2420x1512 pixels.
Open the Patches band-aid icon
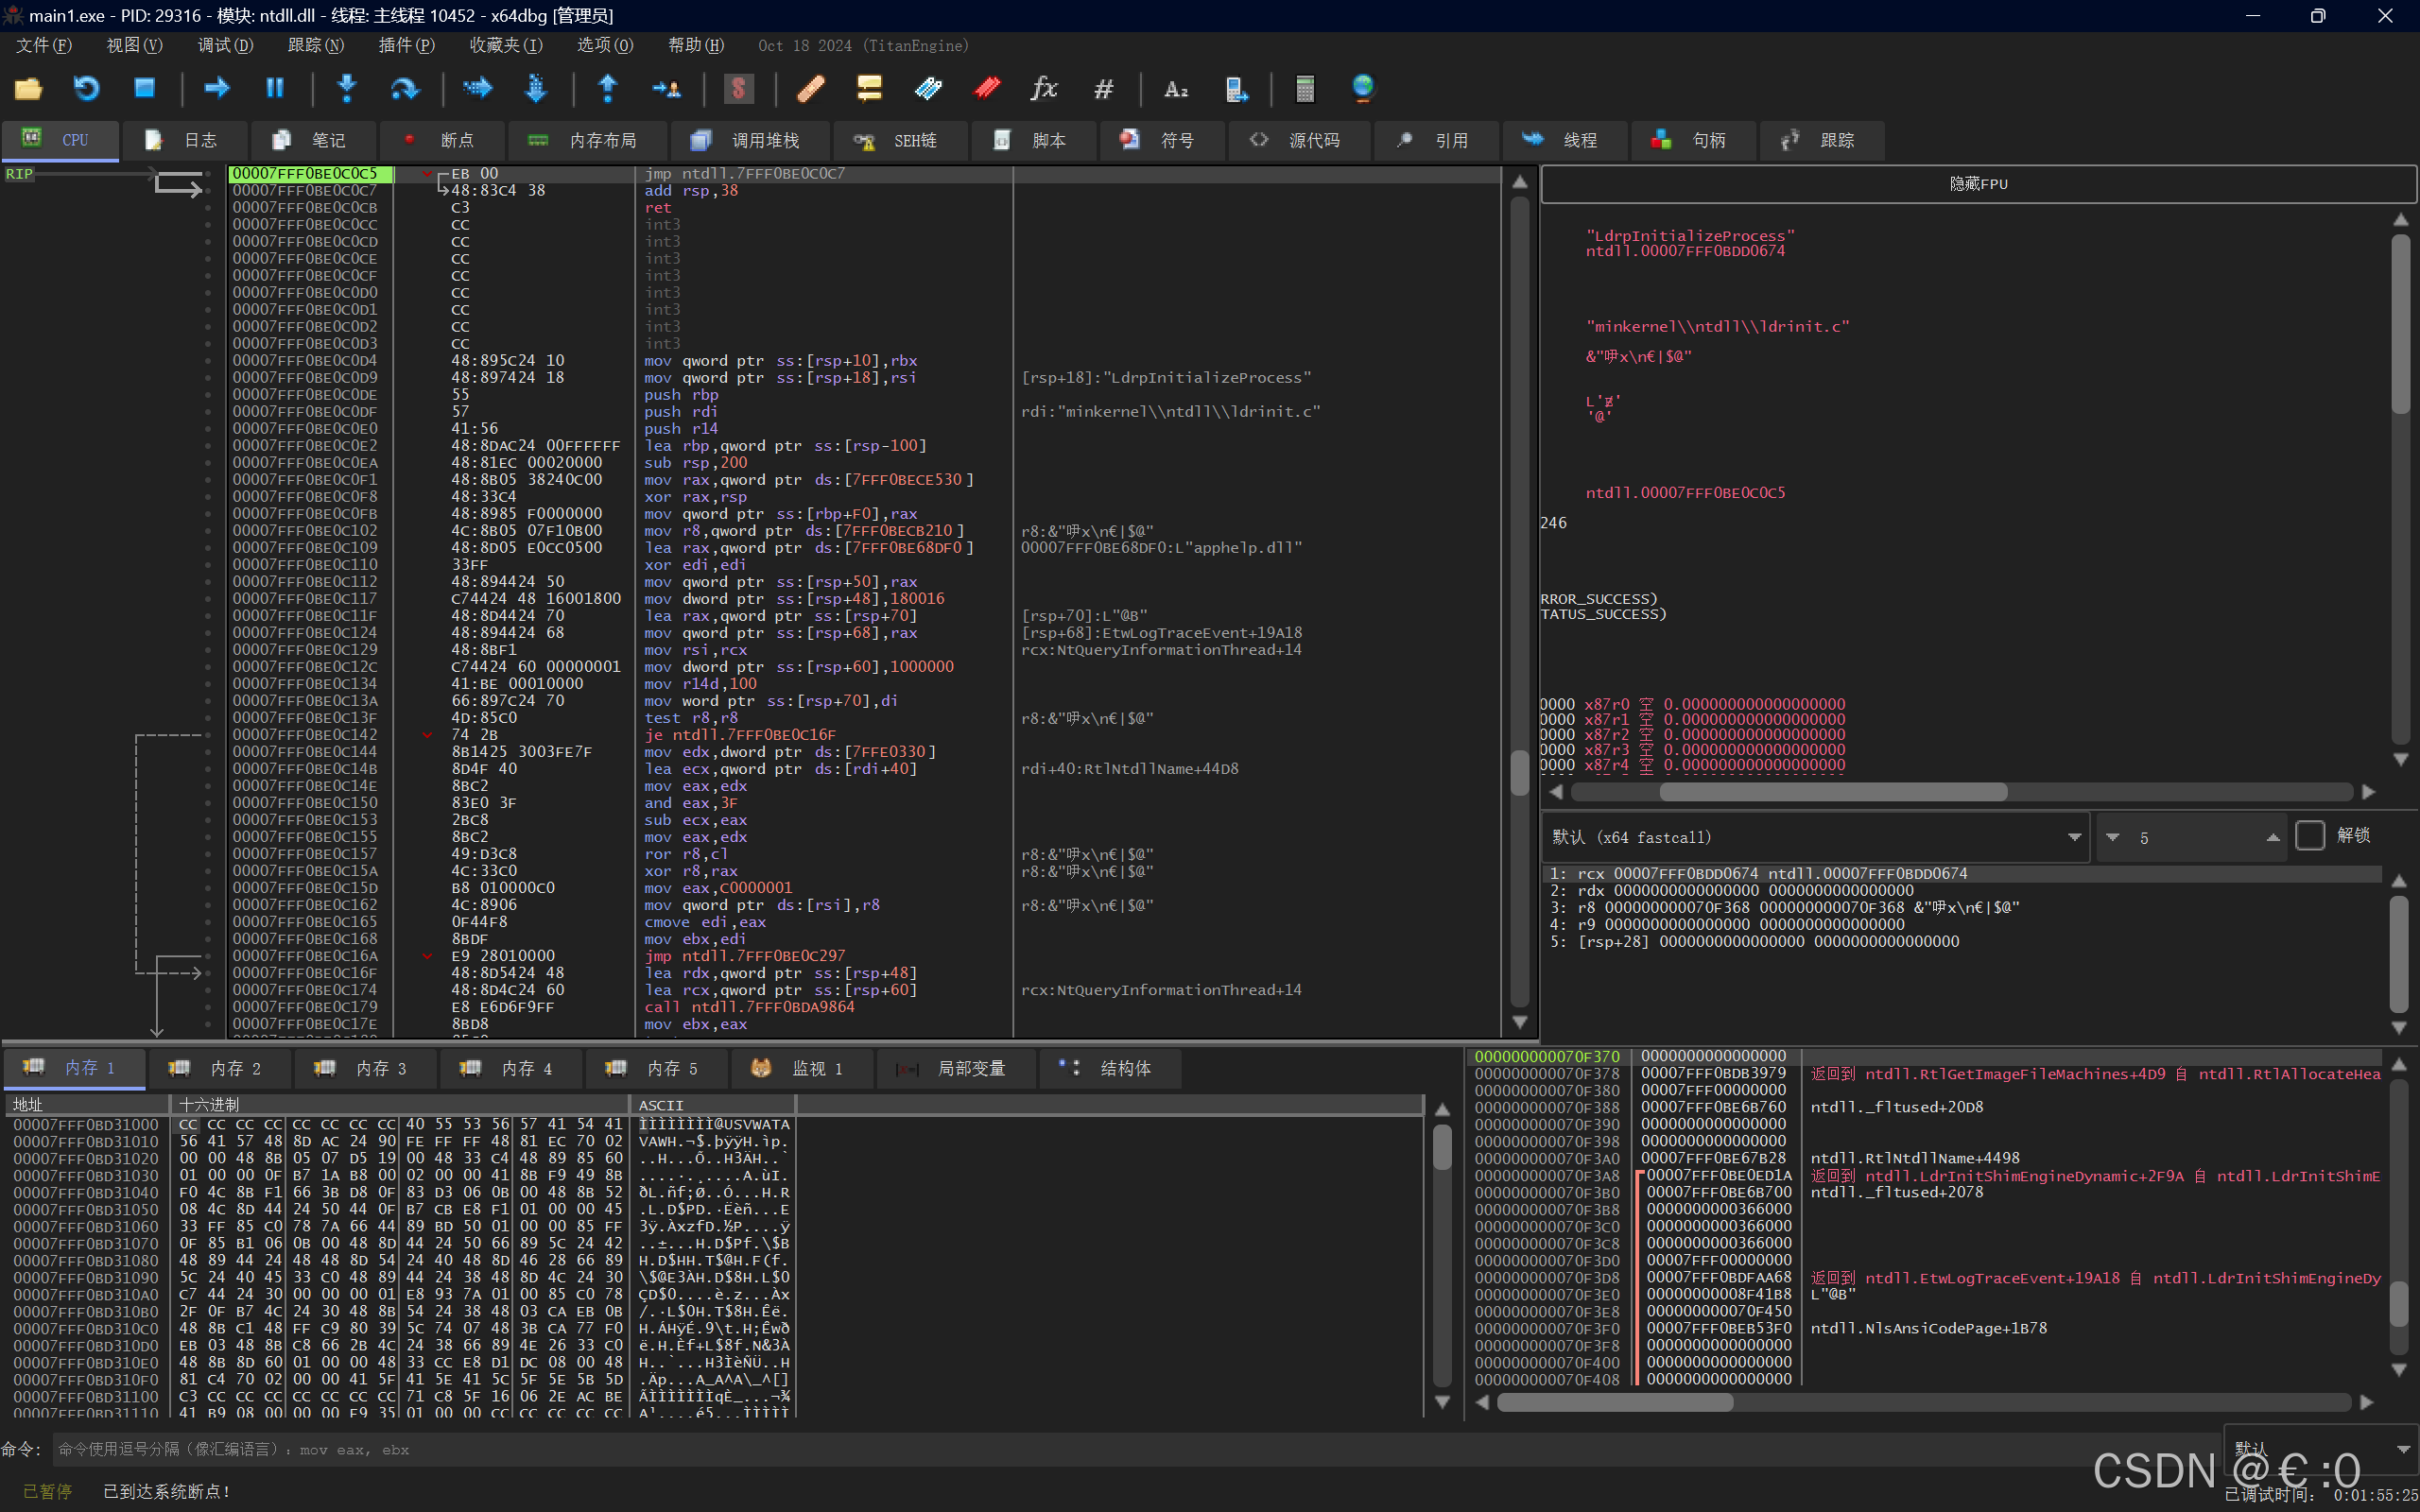point(810,89)
